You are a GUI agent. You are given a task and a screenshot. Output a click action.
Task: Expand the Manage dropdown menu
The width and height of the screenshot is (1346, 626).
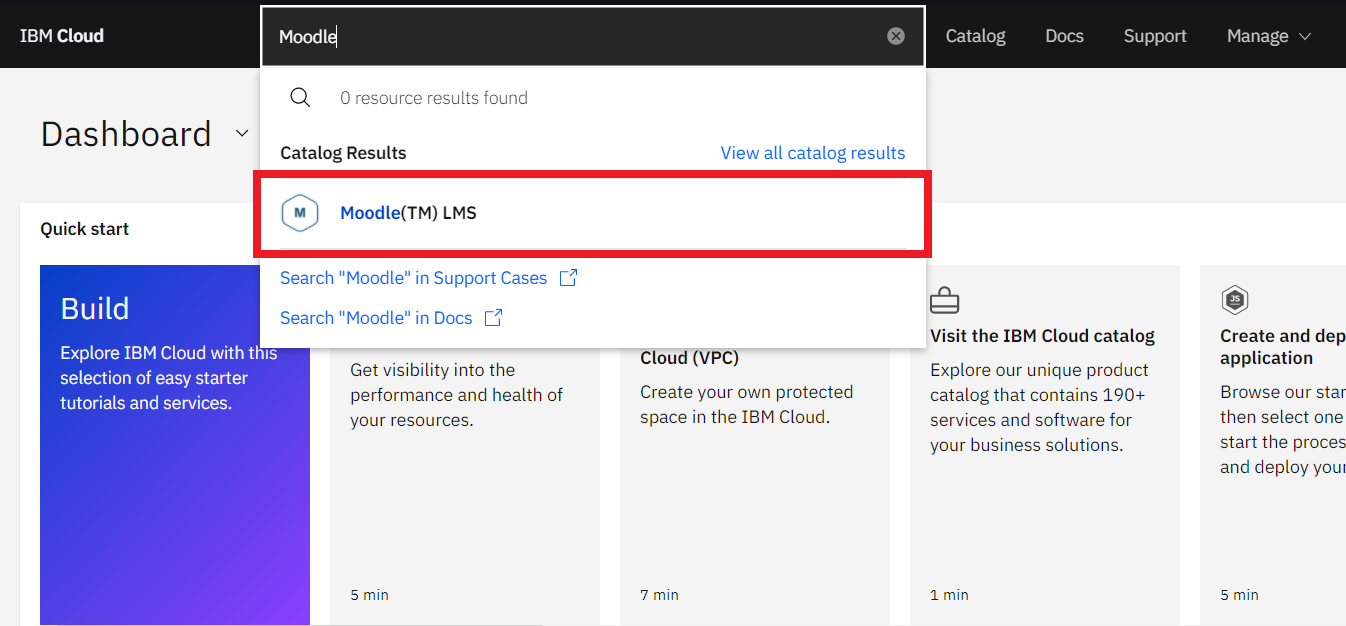[1269, 36]
